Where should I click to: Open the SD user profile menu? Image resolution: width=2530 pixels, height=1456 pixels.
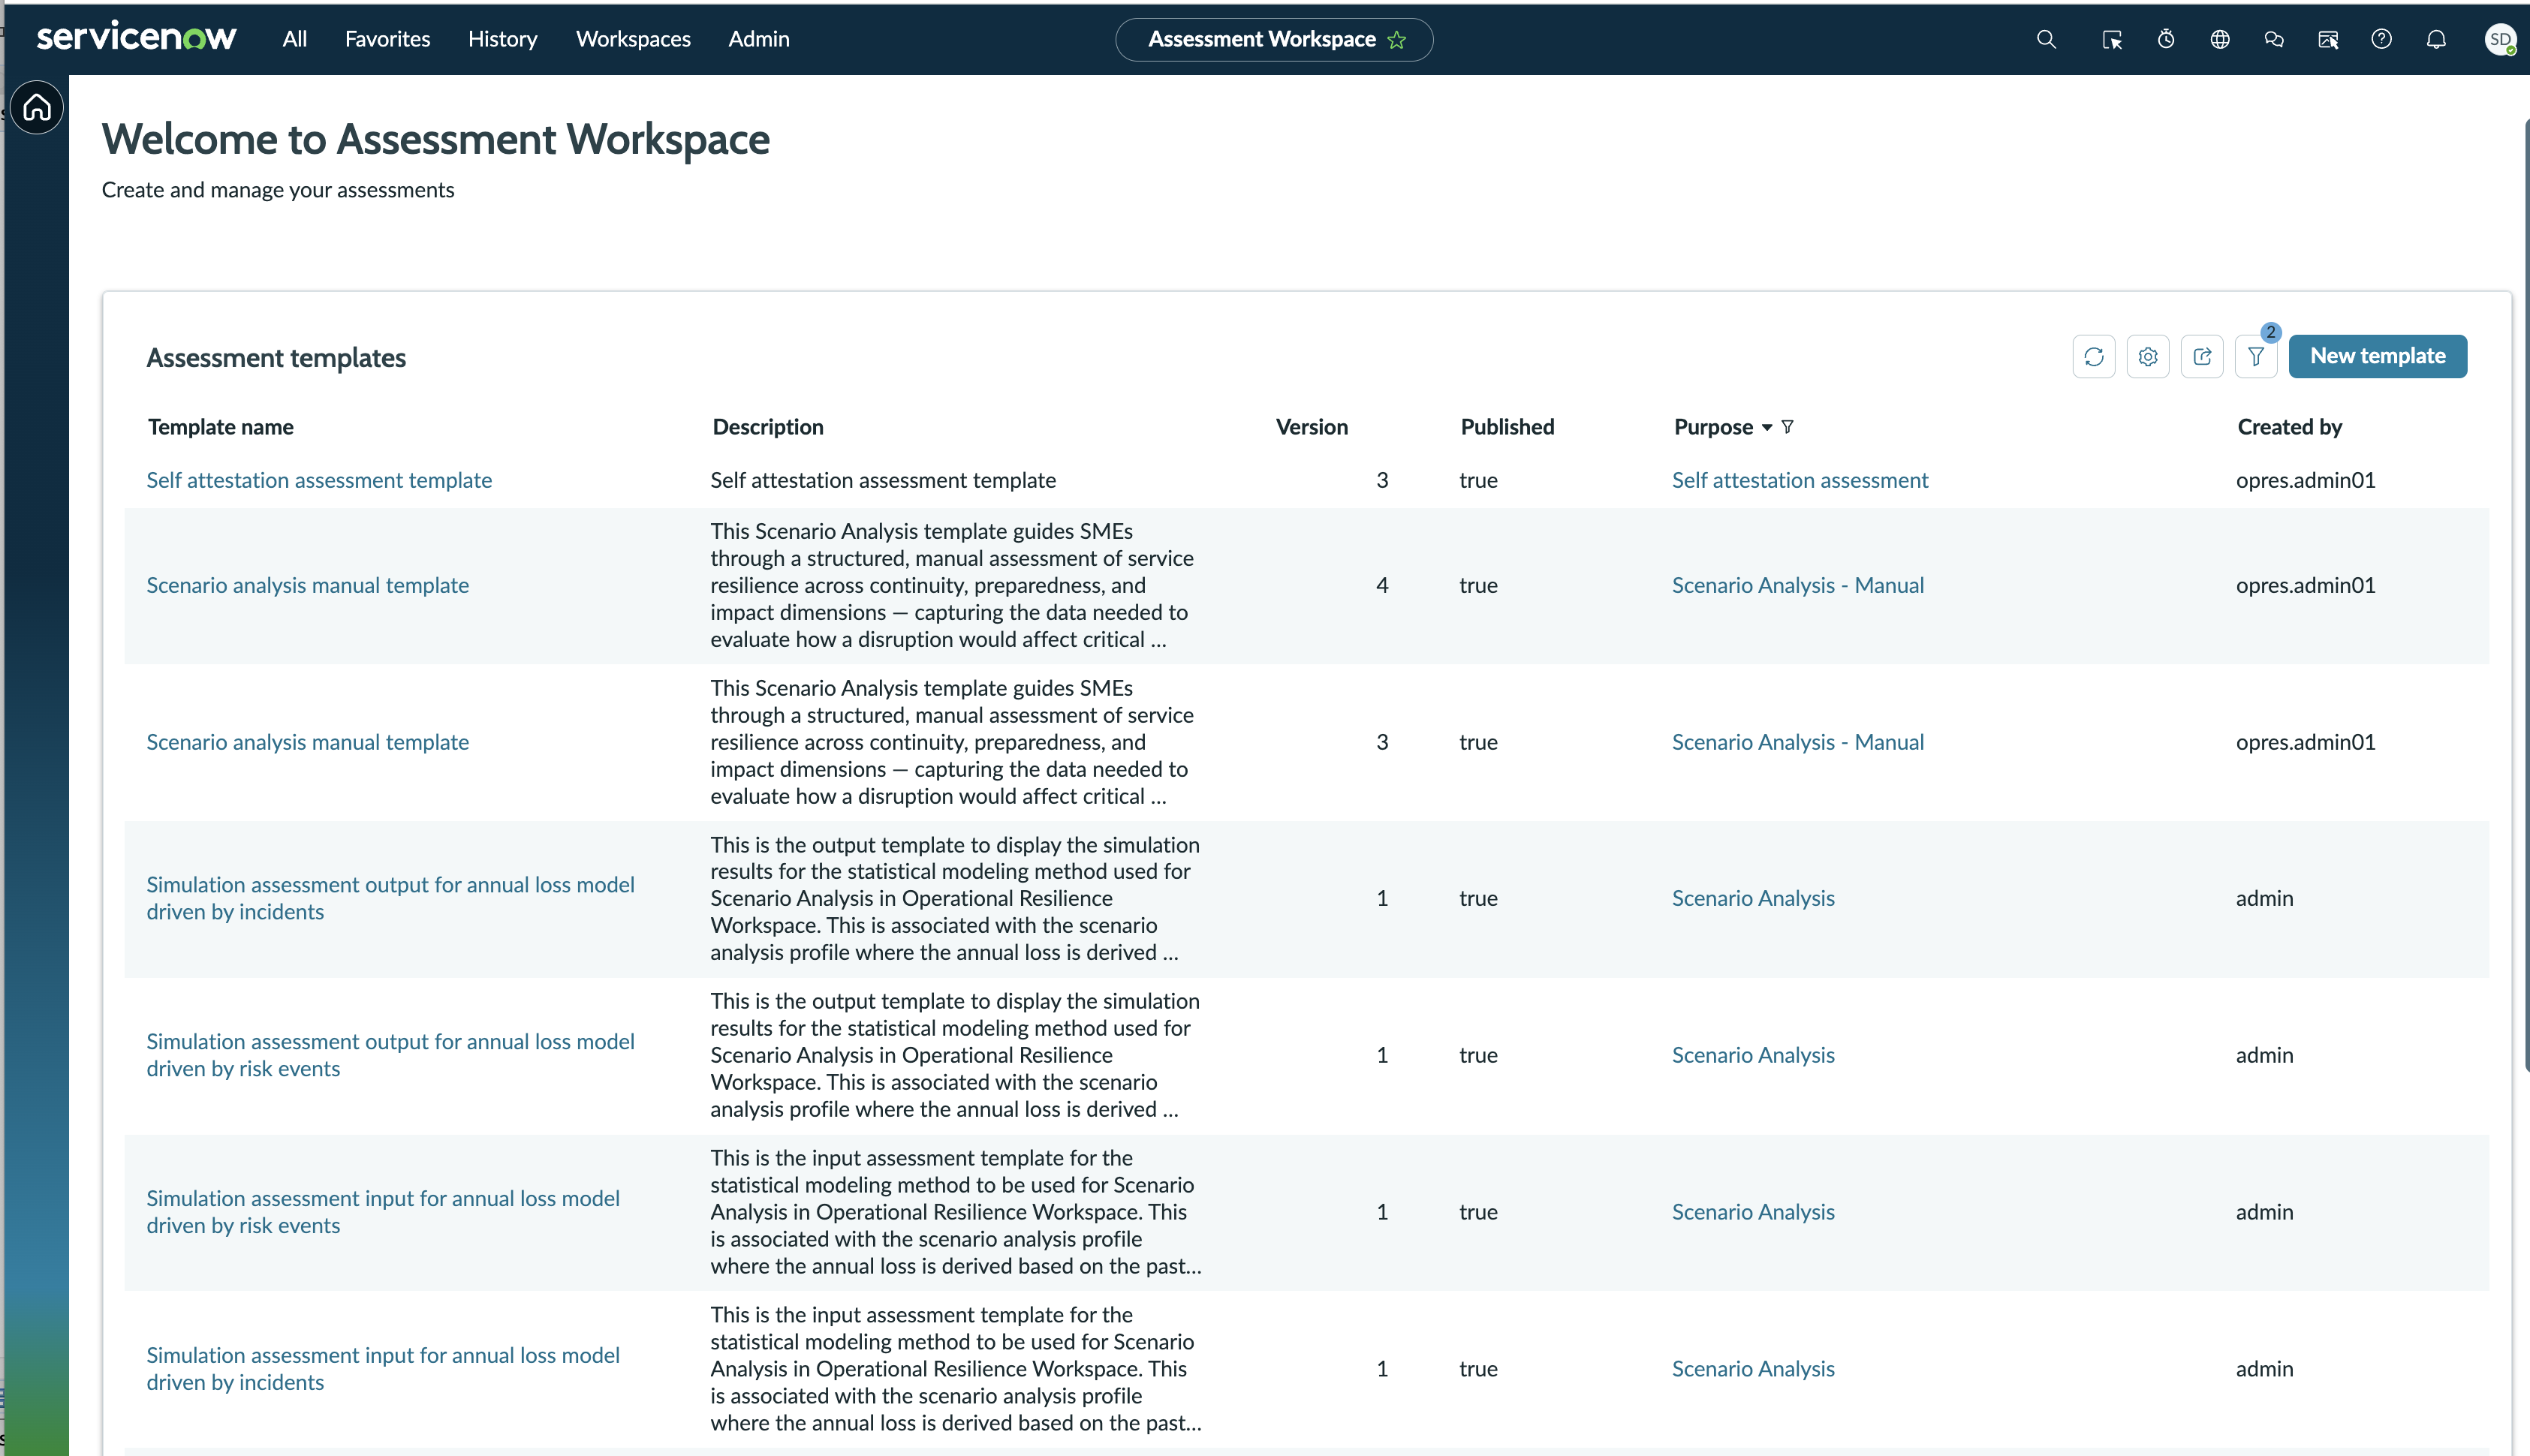[x=2500, y=39]
